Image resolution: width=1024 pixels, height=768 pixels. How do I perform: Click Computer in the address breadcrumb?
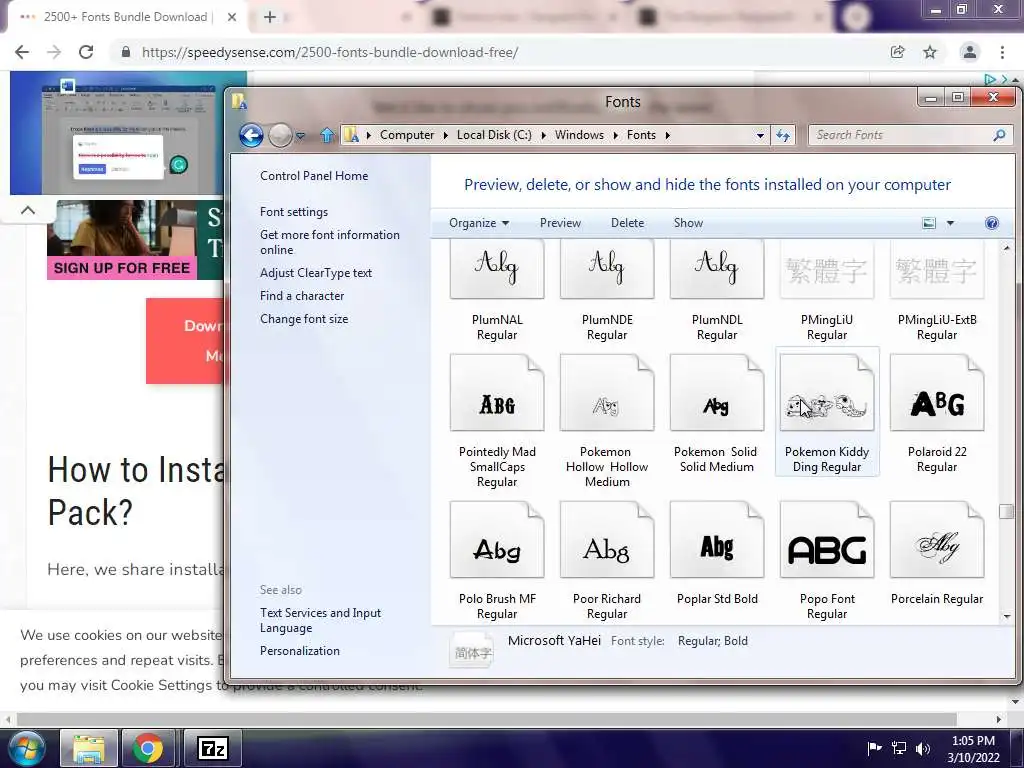coord(407,135)
